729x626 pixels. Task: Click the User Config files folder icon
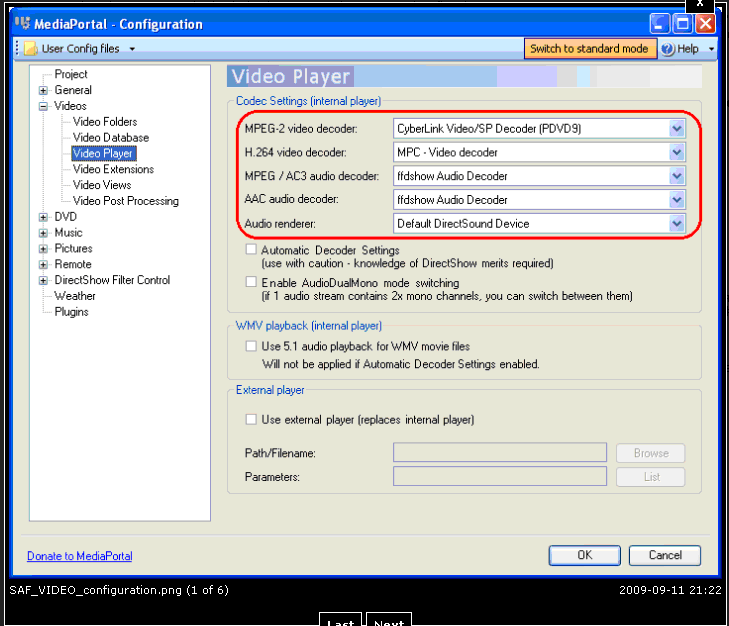(x=30, y=48)
